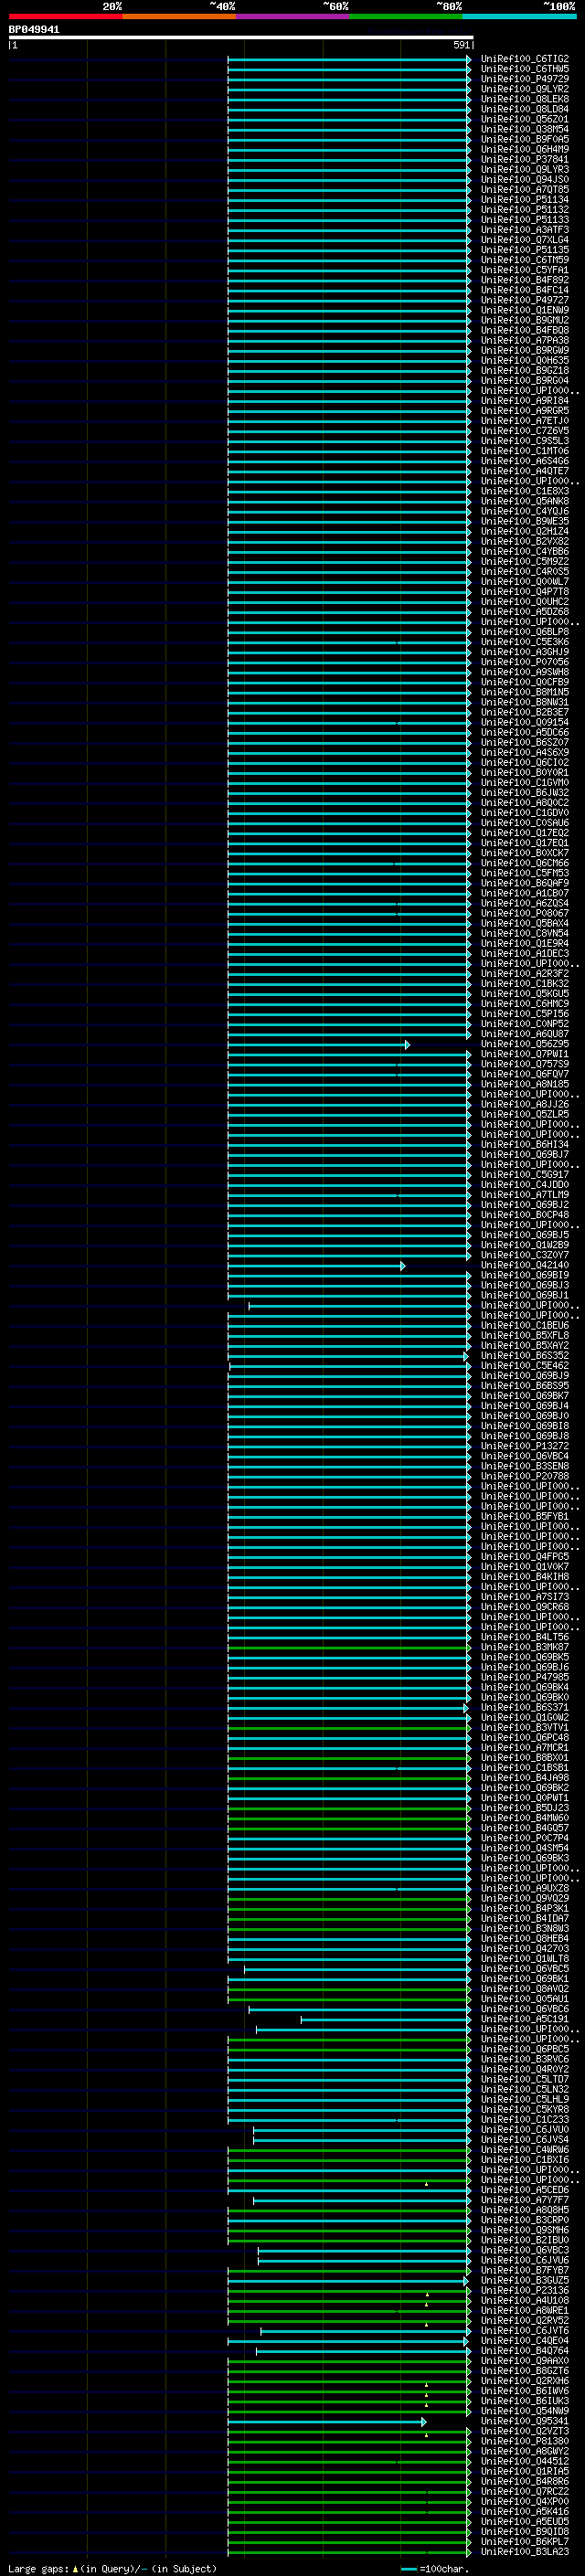This screenshot has width=585, height=2576.
Task: Select hit UniRef100_C3Z0Y7
Action: pos(525,1255)
